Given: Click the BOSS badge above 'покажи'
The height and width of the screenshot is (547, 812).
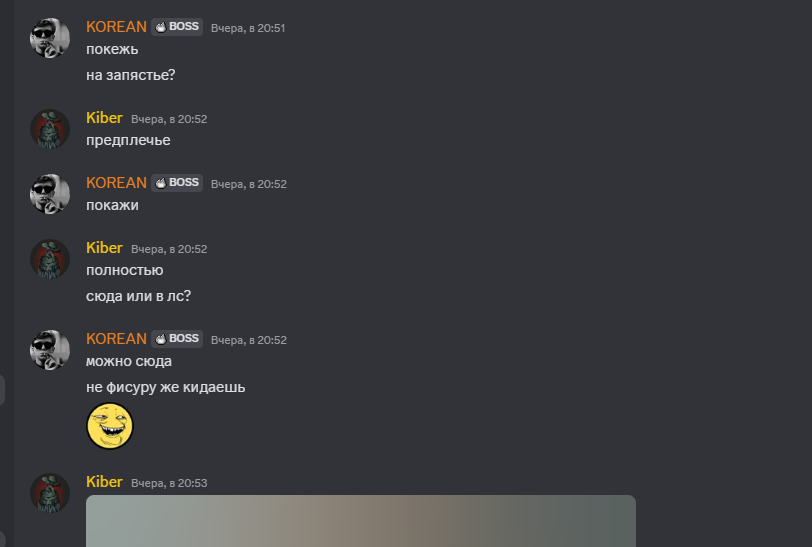Looking at the screenshot, I should tap(177, 183).
